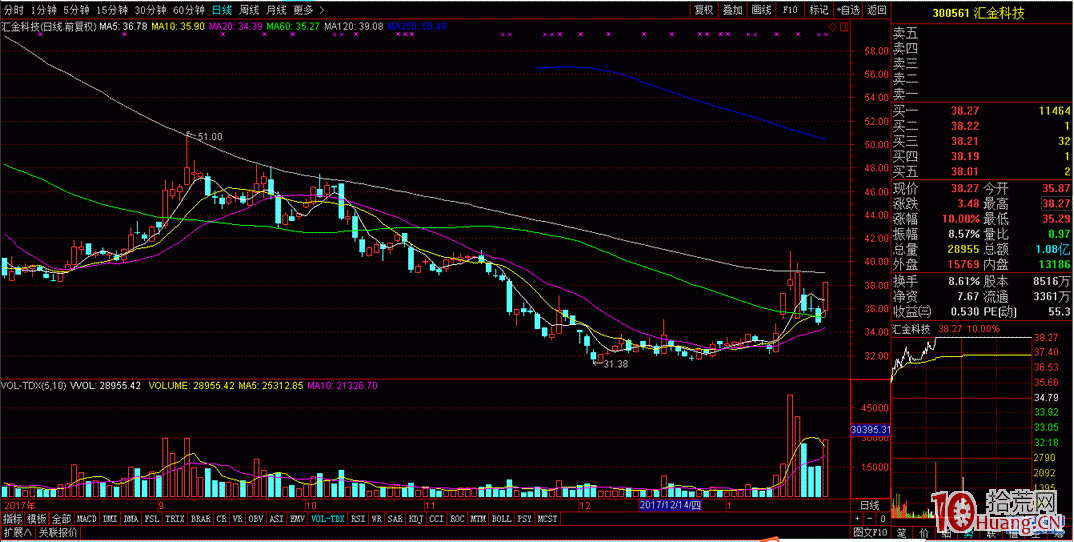The height and width of the screenshot is (542, 1074).
Task: Switch to the 月线 monthly chart
Action: (x=276, y=10)
